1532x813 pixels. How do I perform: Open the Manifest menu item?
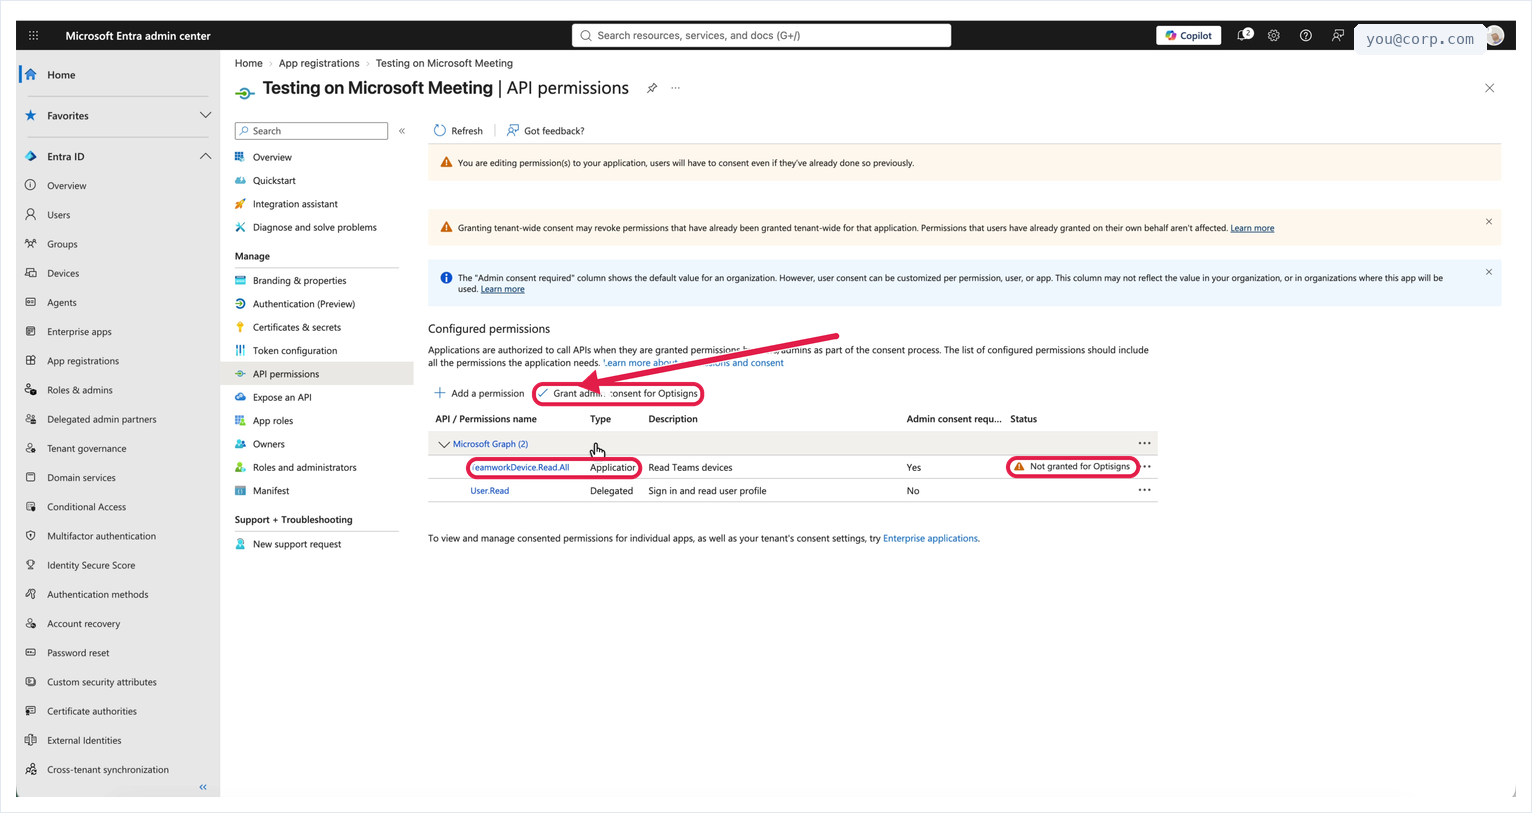(x=271, y=491)
